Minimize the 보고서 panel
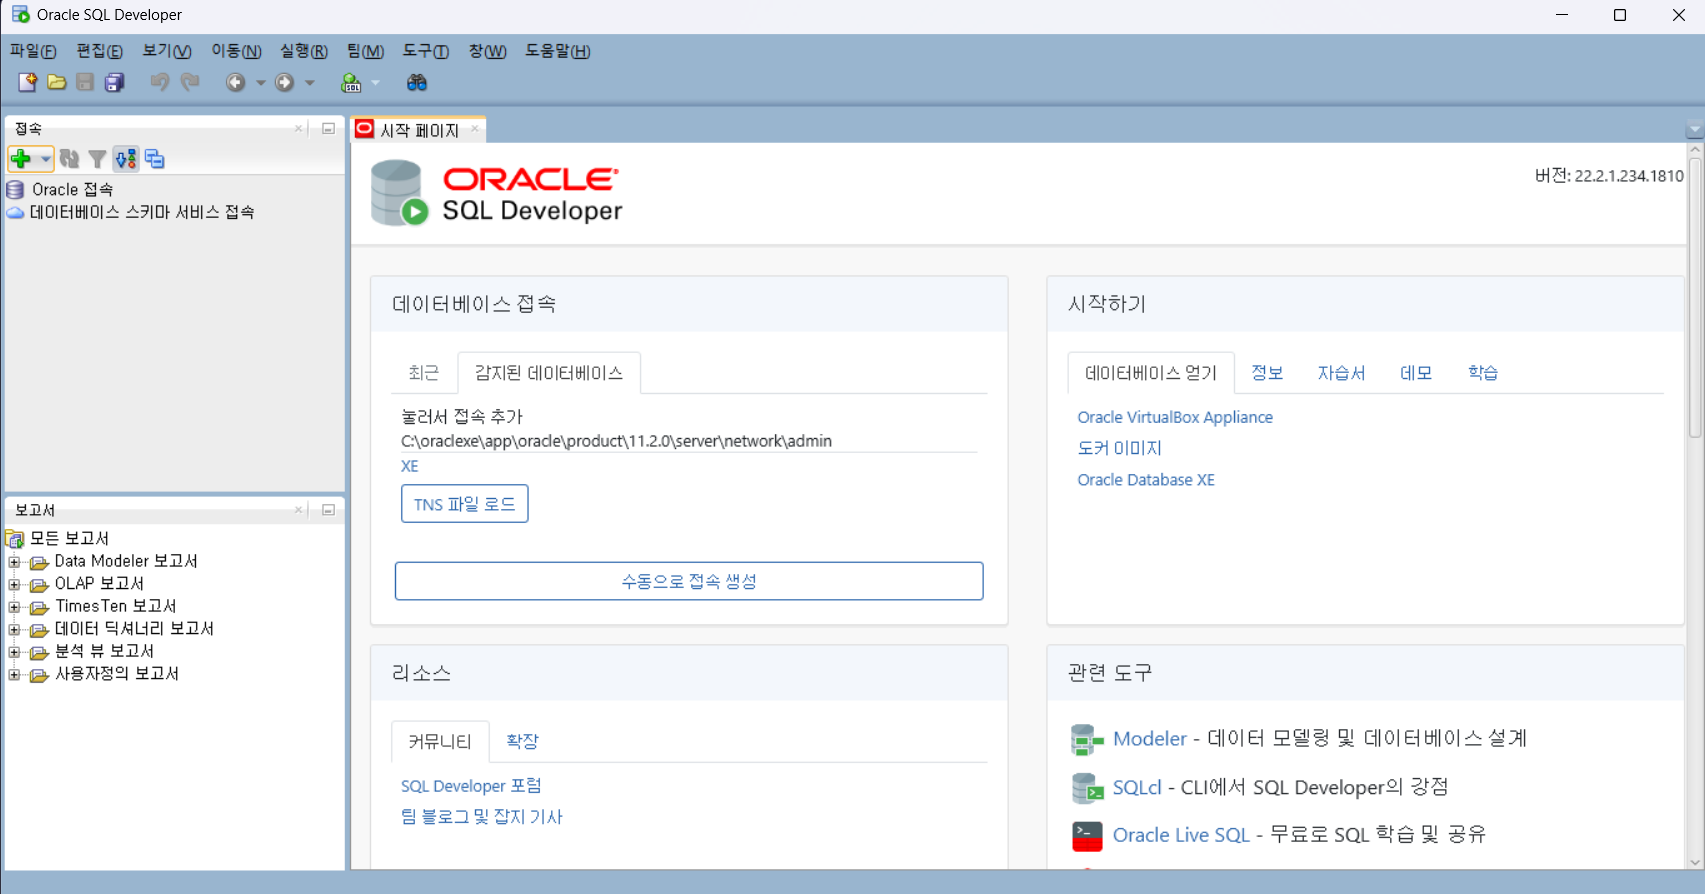 tap(328, 510)
